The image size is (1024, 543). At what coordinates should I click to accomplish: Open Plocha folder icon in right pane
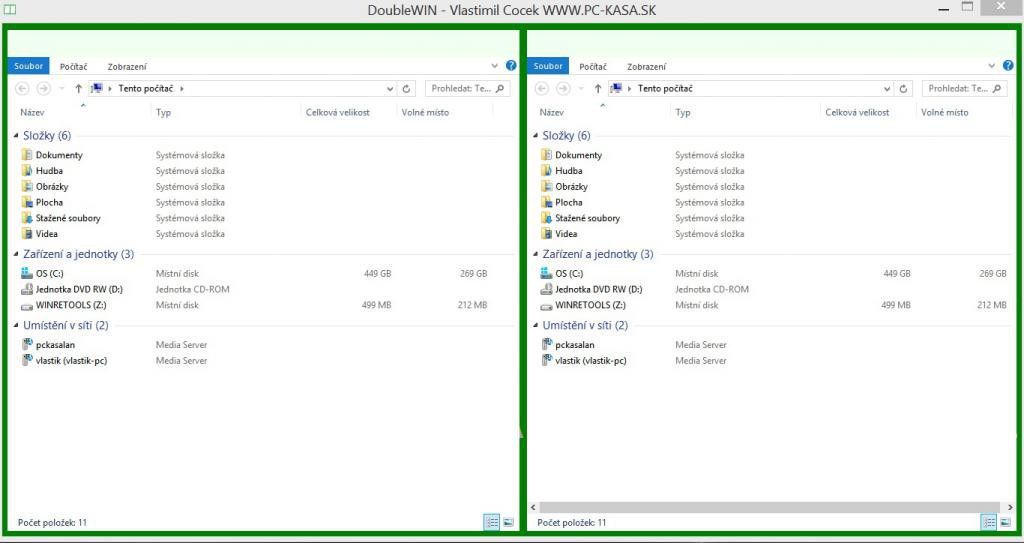547,202
